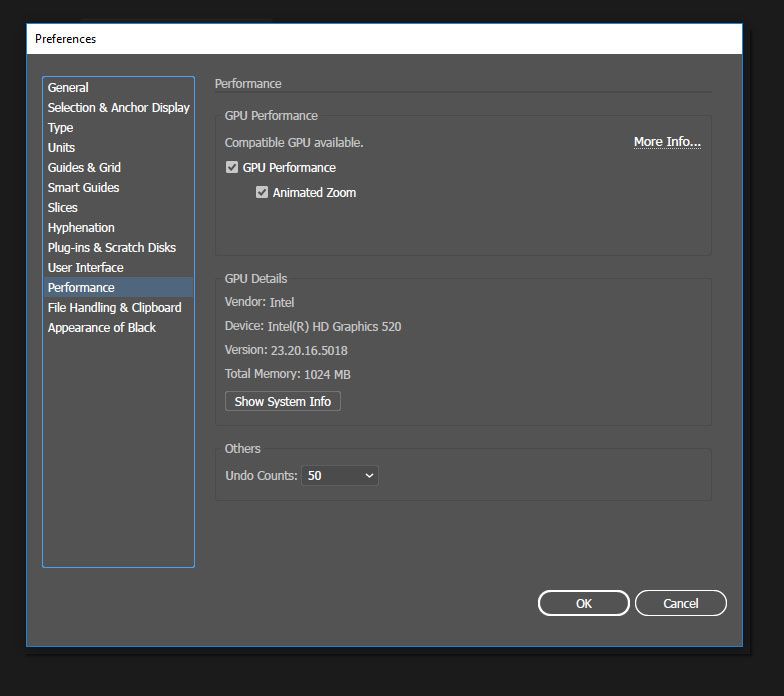This screenshot has height=696, width=784.
Task: Open the Undo Counts dropdown
Action: tap(340, 476)
